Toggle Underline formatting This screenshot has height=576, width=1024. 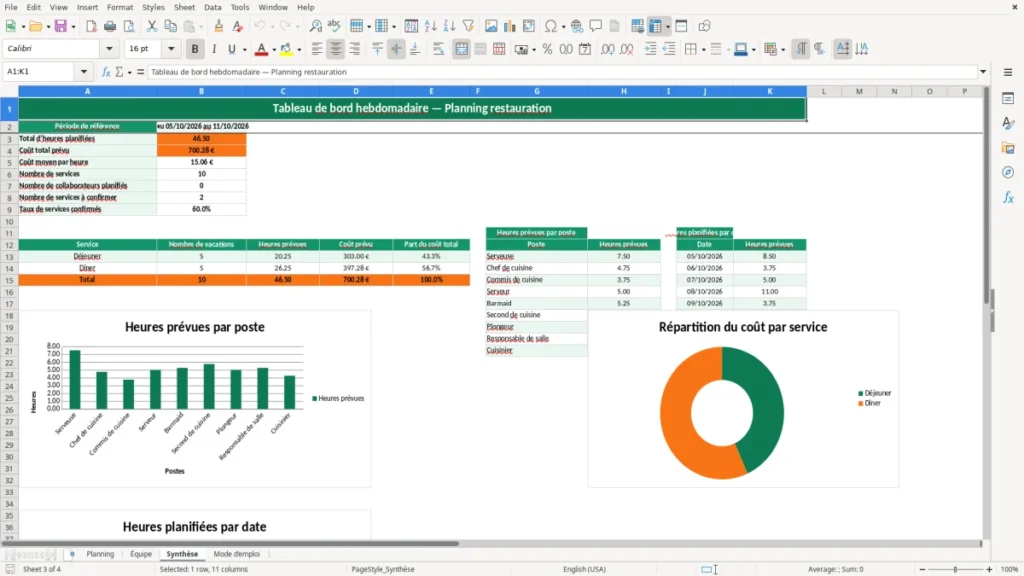pyautogui.click(x=231, y=49)
